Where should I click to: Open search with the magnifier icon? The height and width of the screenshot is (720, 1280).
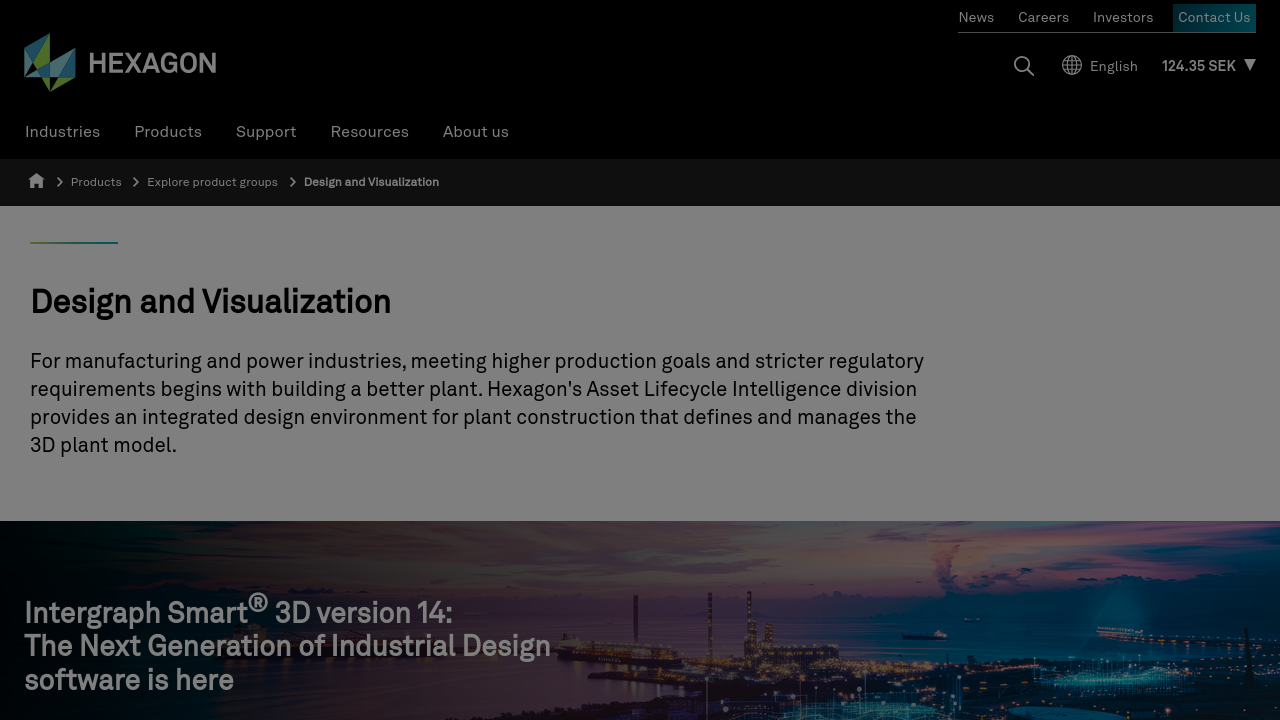1023,66
